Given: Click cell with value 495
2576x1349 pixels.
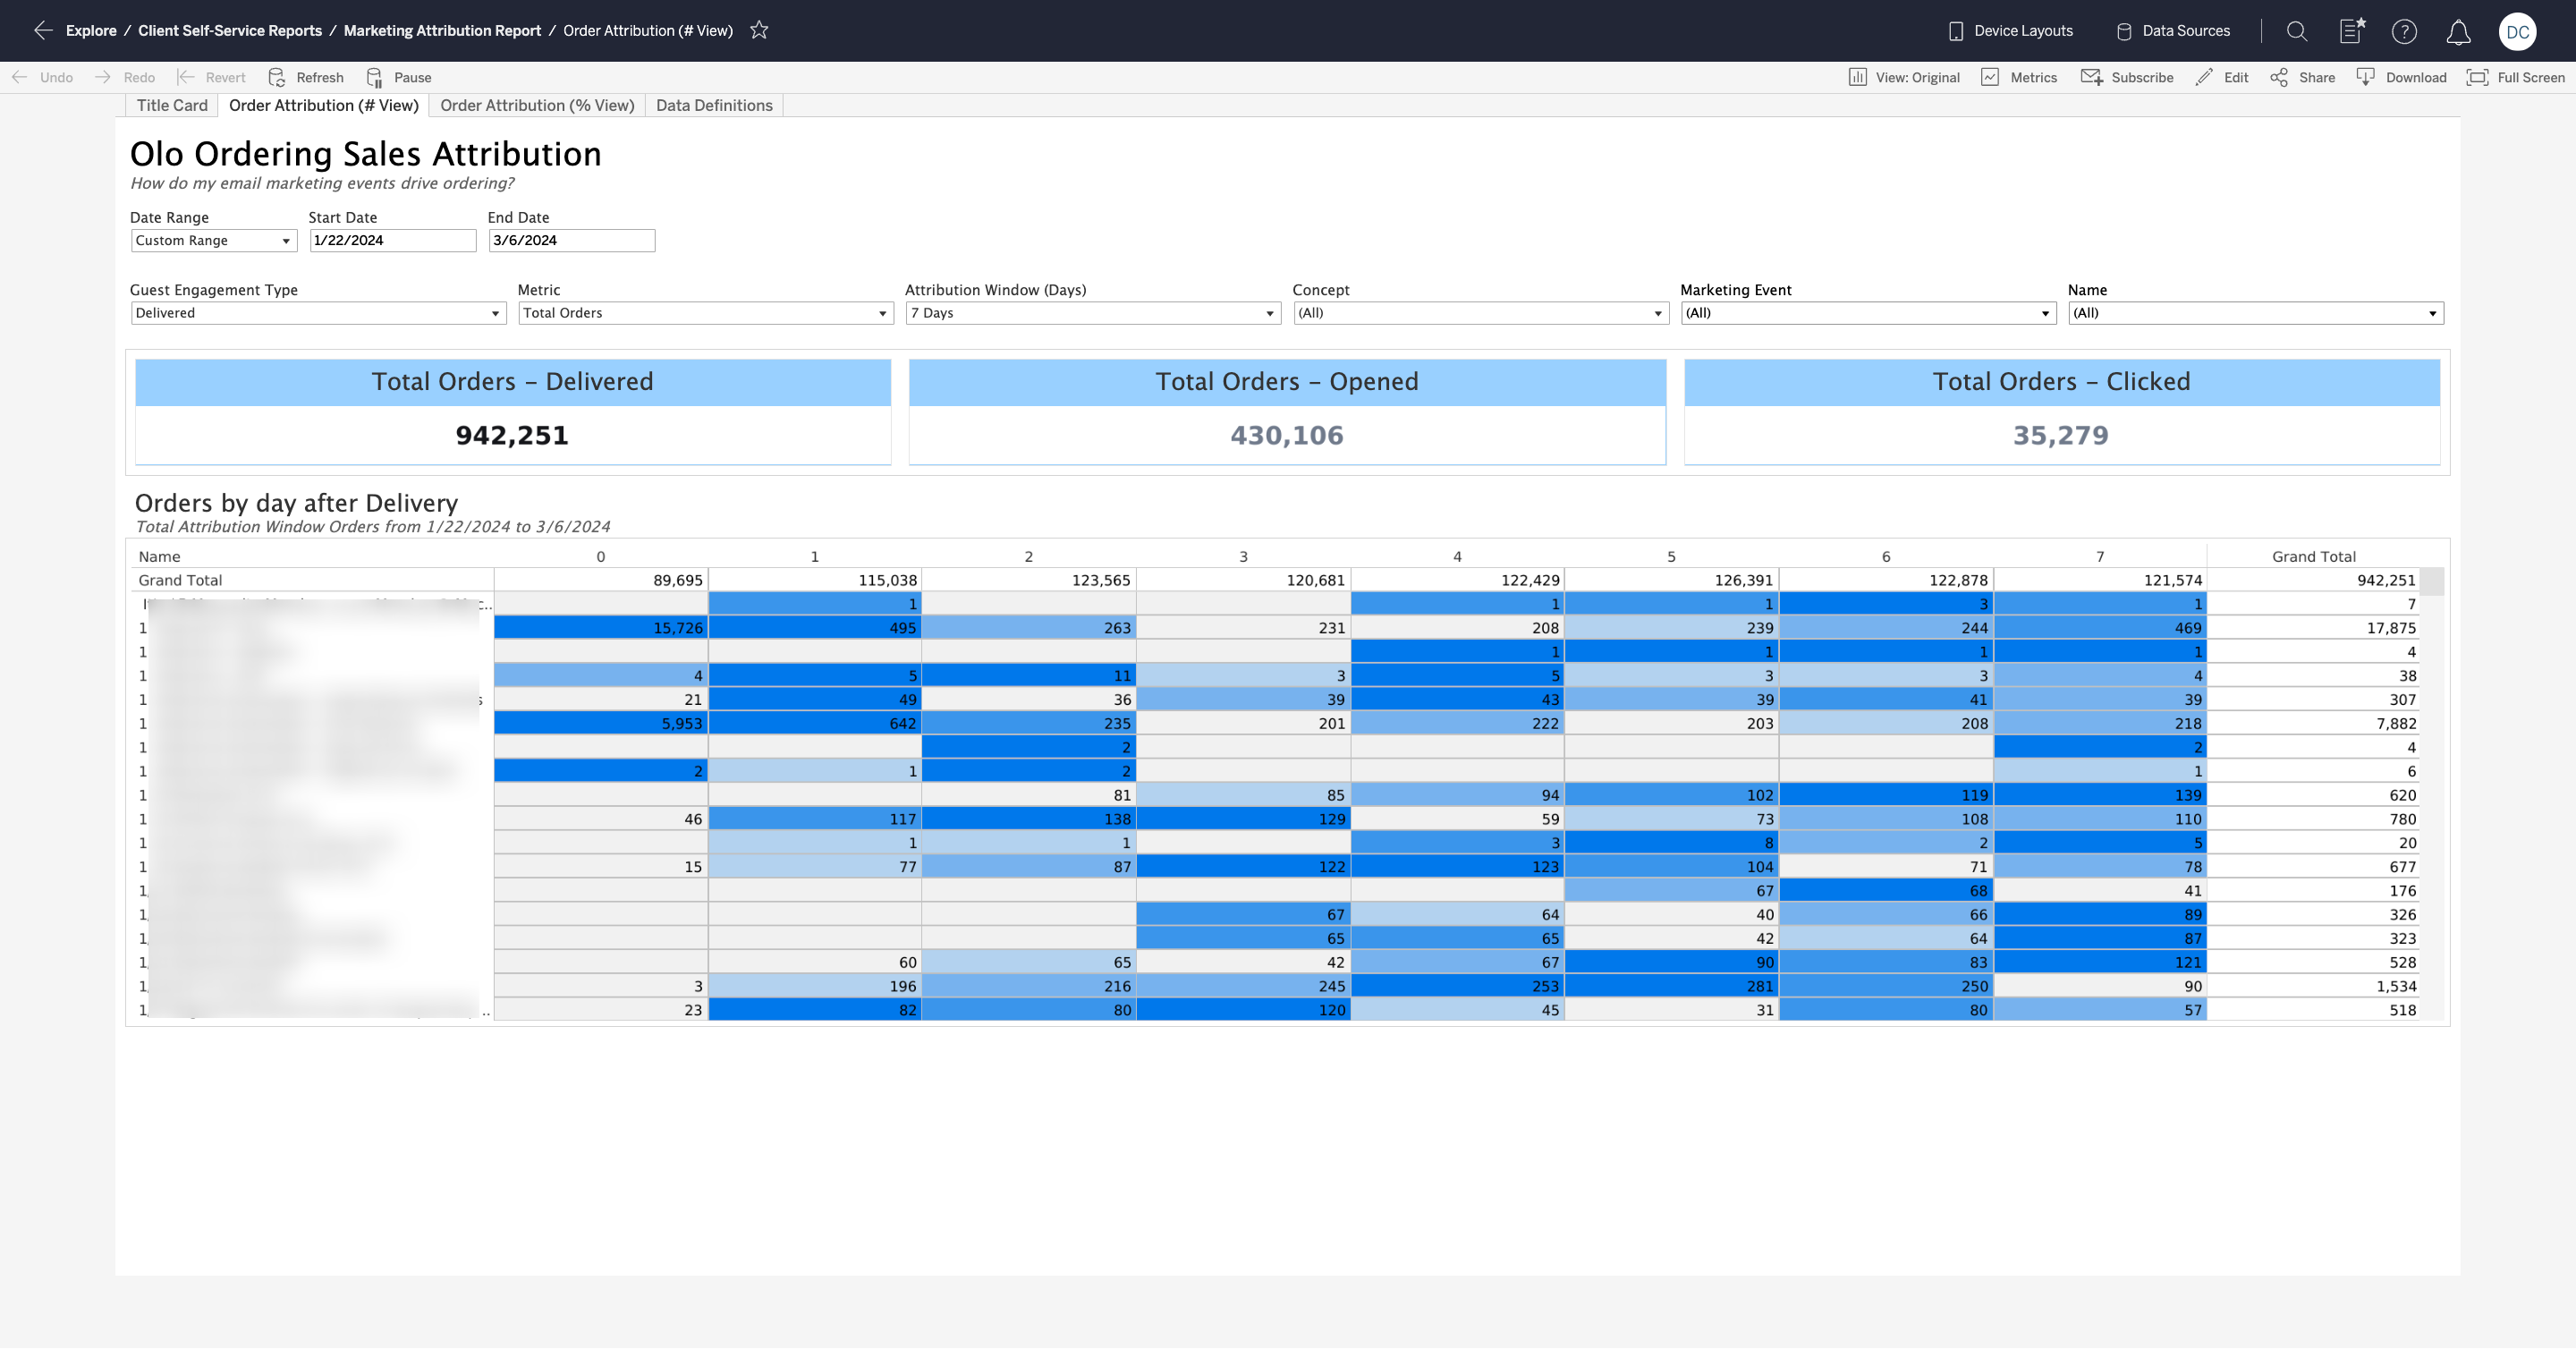Looking at the screenshot, I should coord(815,628).
